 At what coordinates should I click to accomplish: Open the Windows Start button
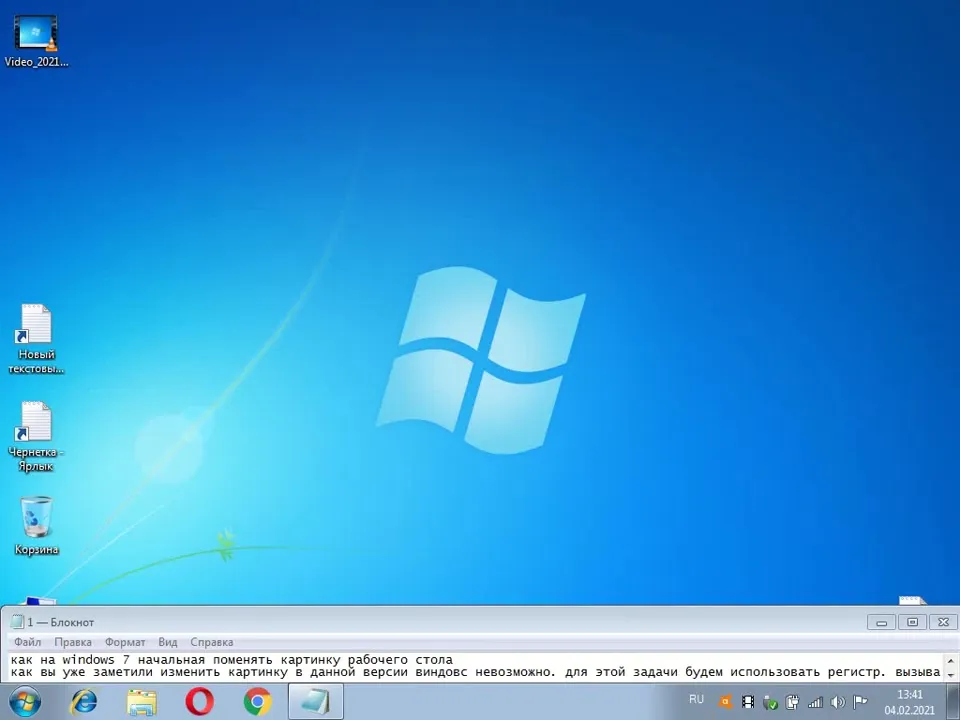click(x=25, y=702)
